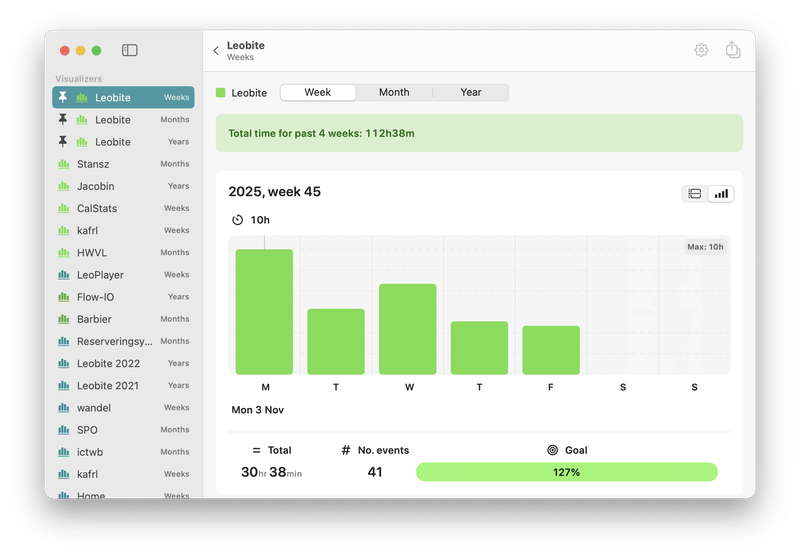Viewport: 800px width, 557px height.
Task: Open Leobite Weeks visualizer
Action: click(x=123, y=97)
